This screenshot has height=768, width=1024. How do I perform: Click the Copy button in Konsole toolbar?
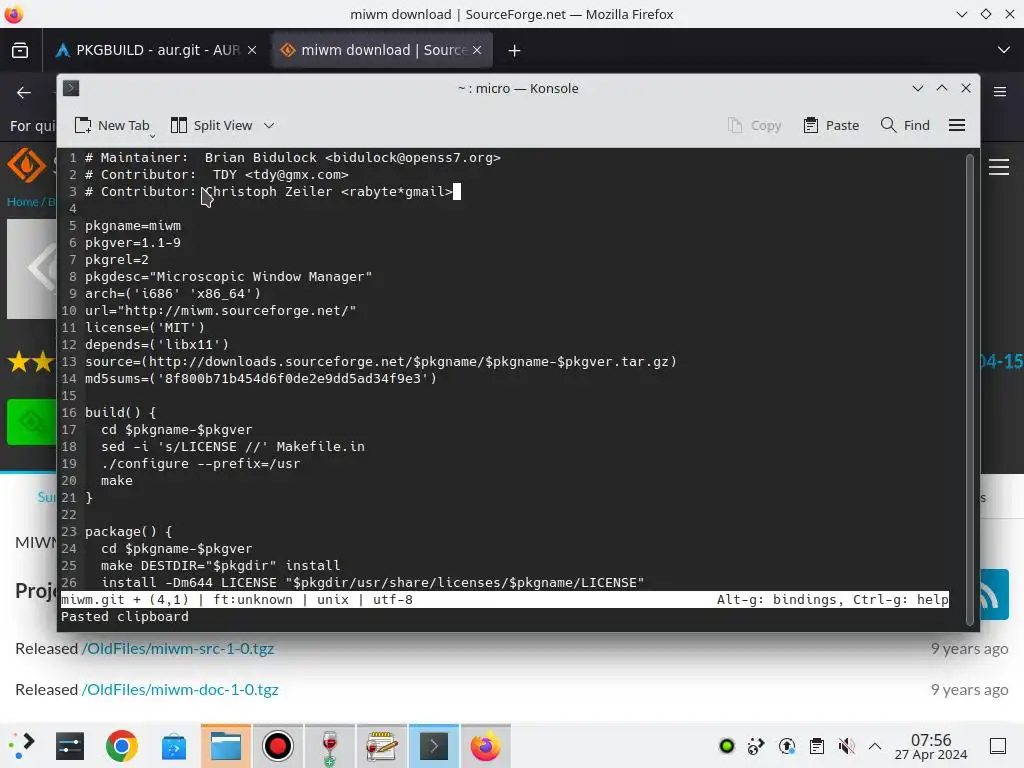click(754, 125)
